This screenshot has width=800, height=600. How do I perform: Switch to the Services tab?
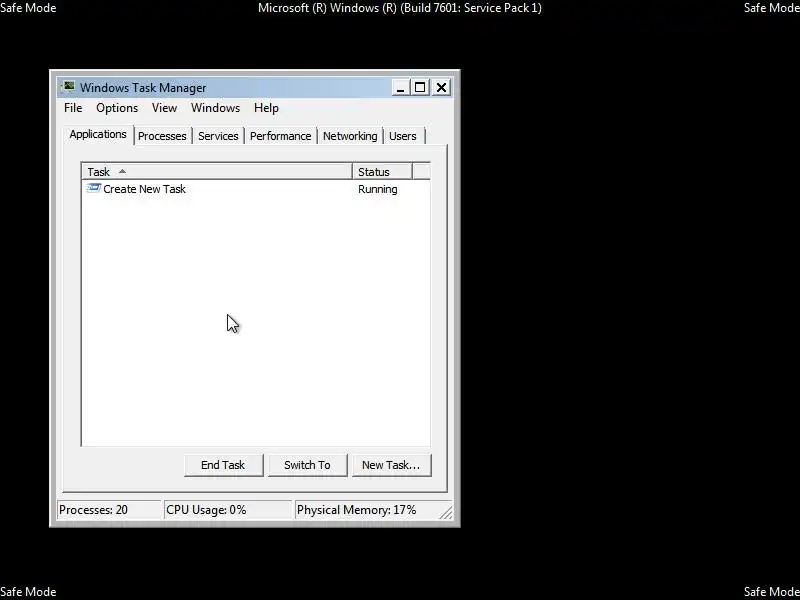point(218,136)
